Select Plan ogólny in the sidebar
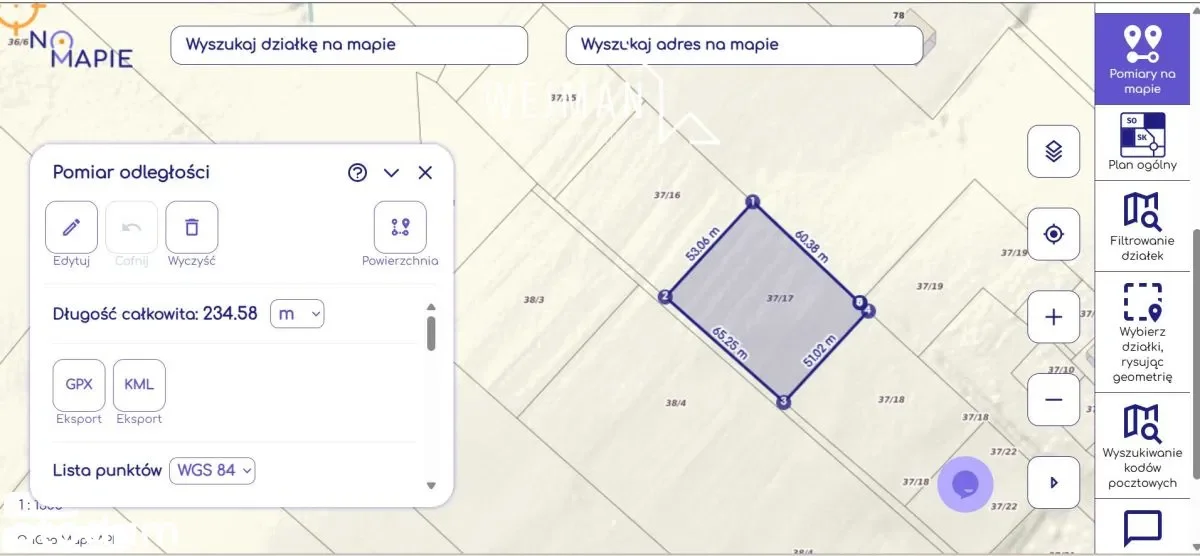Viewport: 1200px width, 556px height. (1142, 142)
